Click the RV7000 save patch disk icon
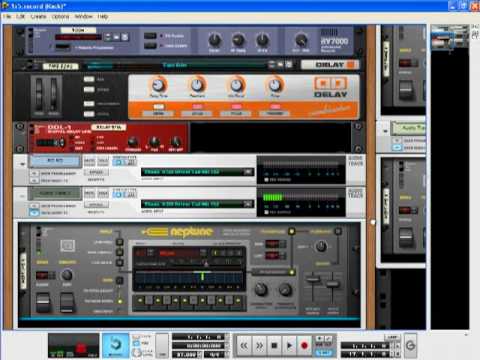This screenshot has width=480, height=360. point(125,37)
